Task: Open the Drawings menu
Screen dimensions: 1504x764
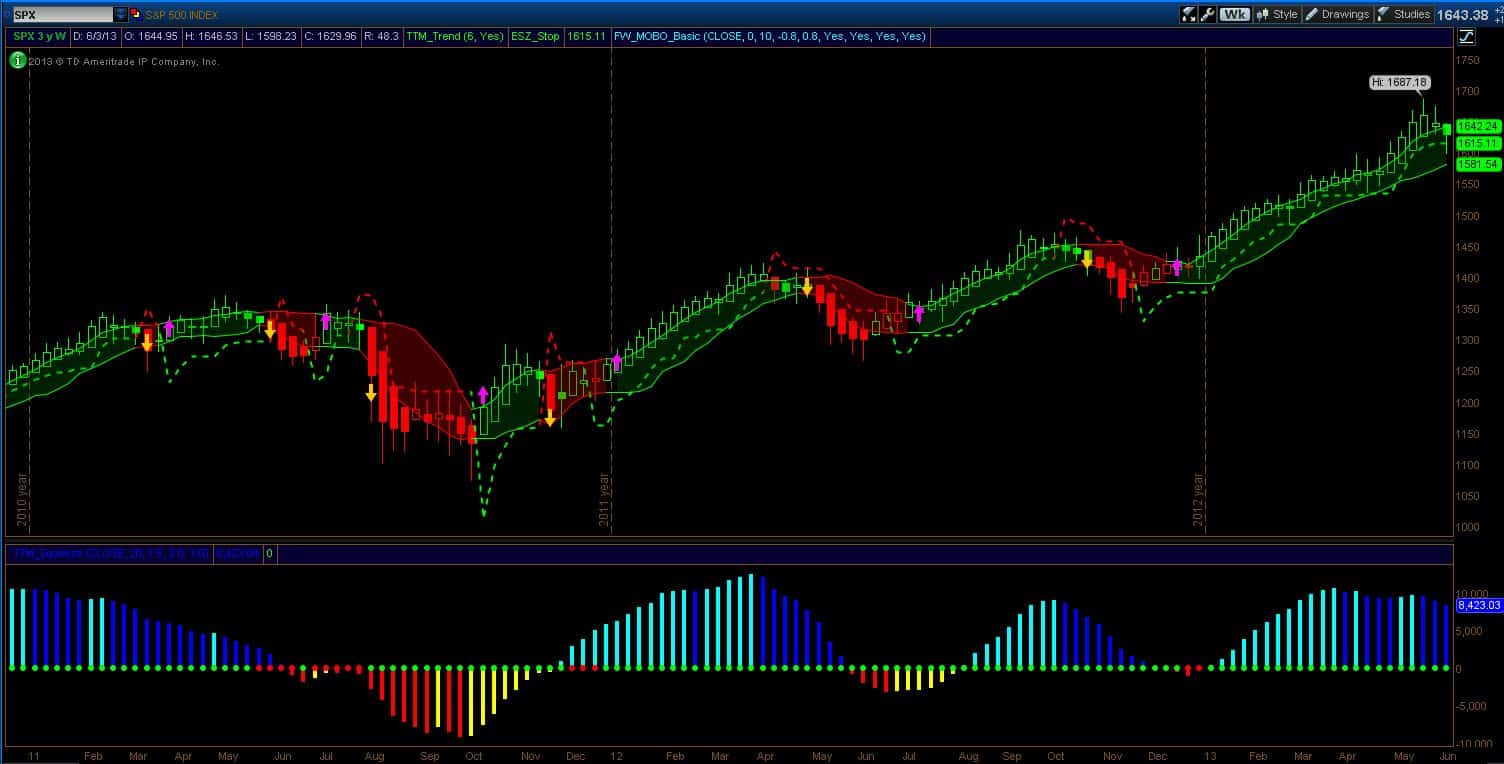Action: [1336, 14]
